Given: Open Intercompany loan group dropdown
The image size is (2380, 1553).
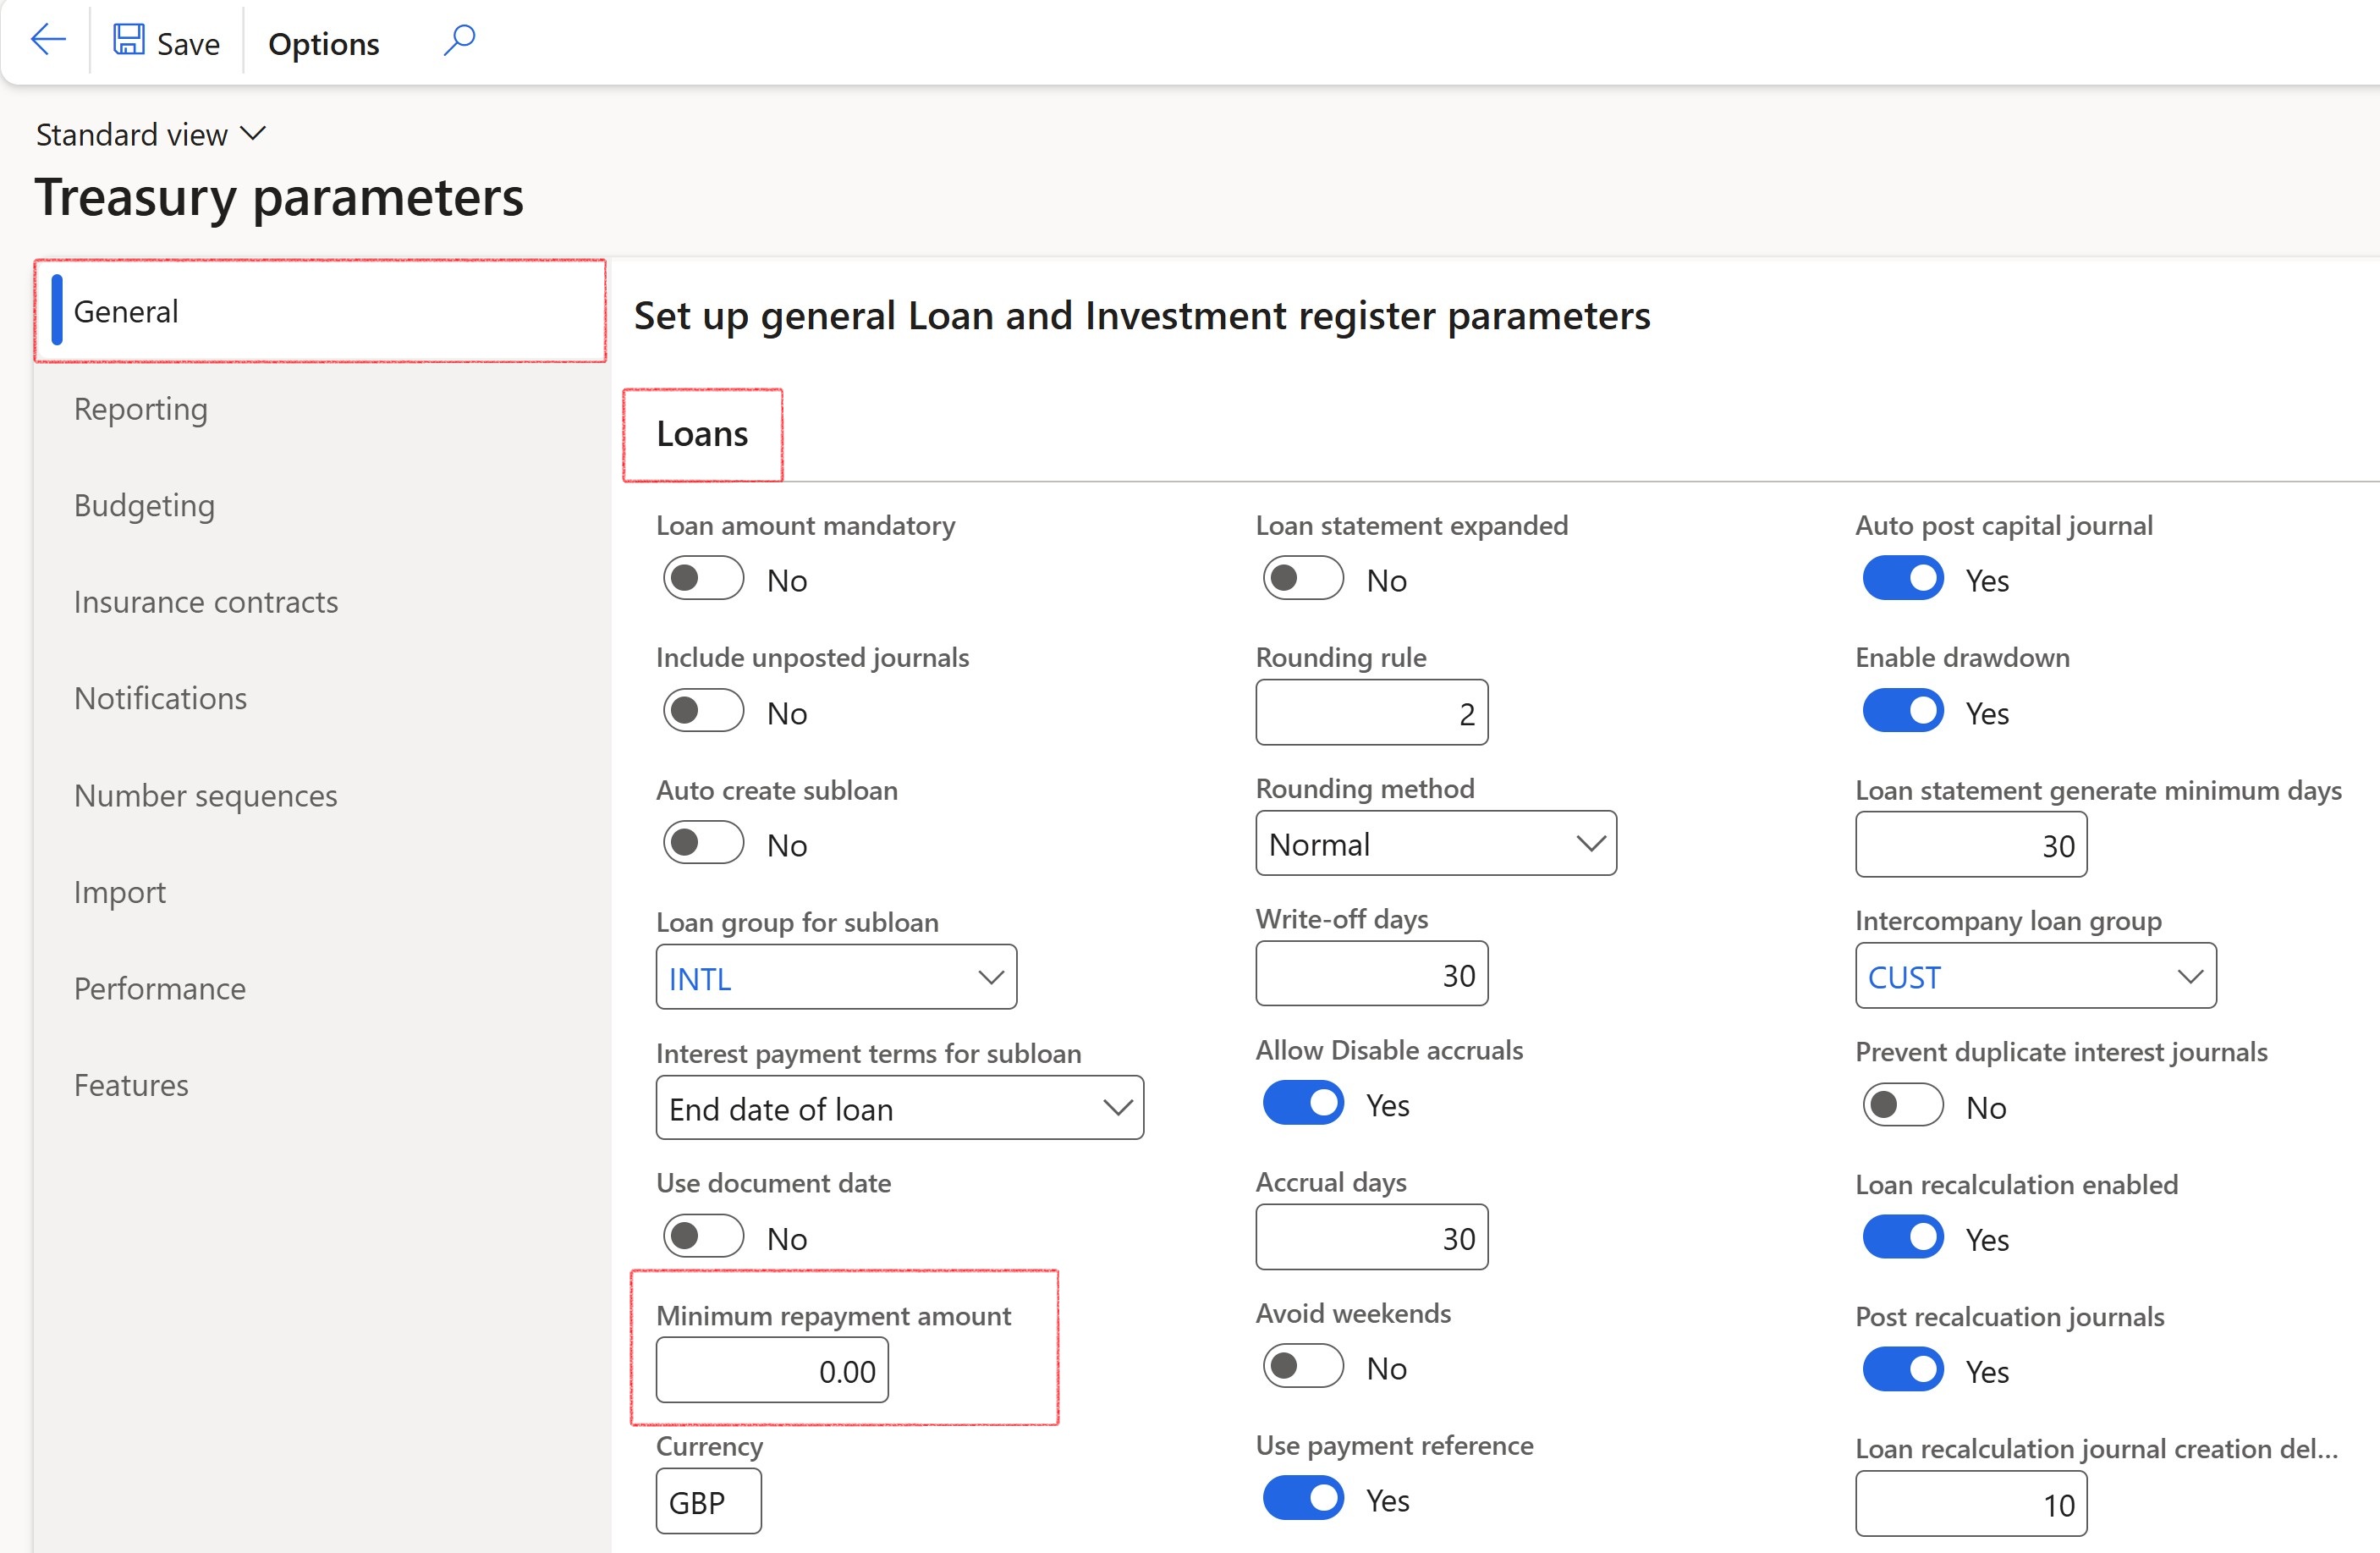Looking at the screenshot, I should pos(2190,976).
